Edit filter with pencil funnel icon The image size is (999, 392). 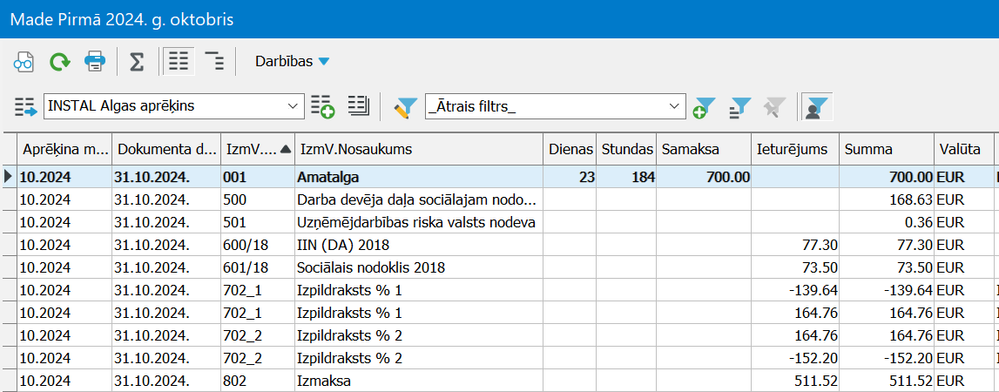click(405, 107)
